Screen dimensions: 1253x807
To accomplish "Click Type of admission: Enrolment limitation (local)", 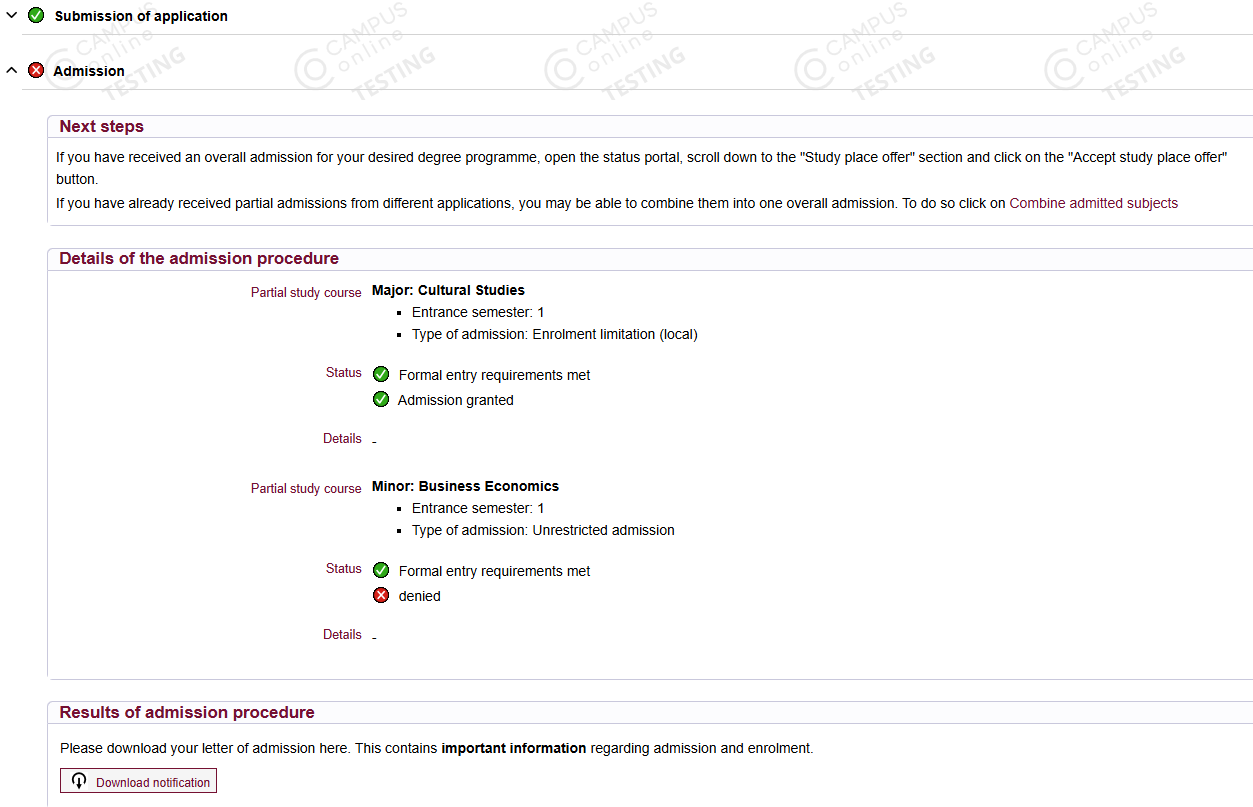I will point(555,334).
